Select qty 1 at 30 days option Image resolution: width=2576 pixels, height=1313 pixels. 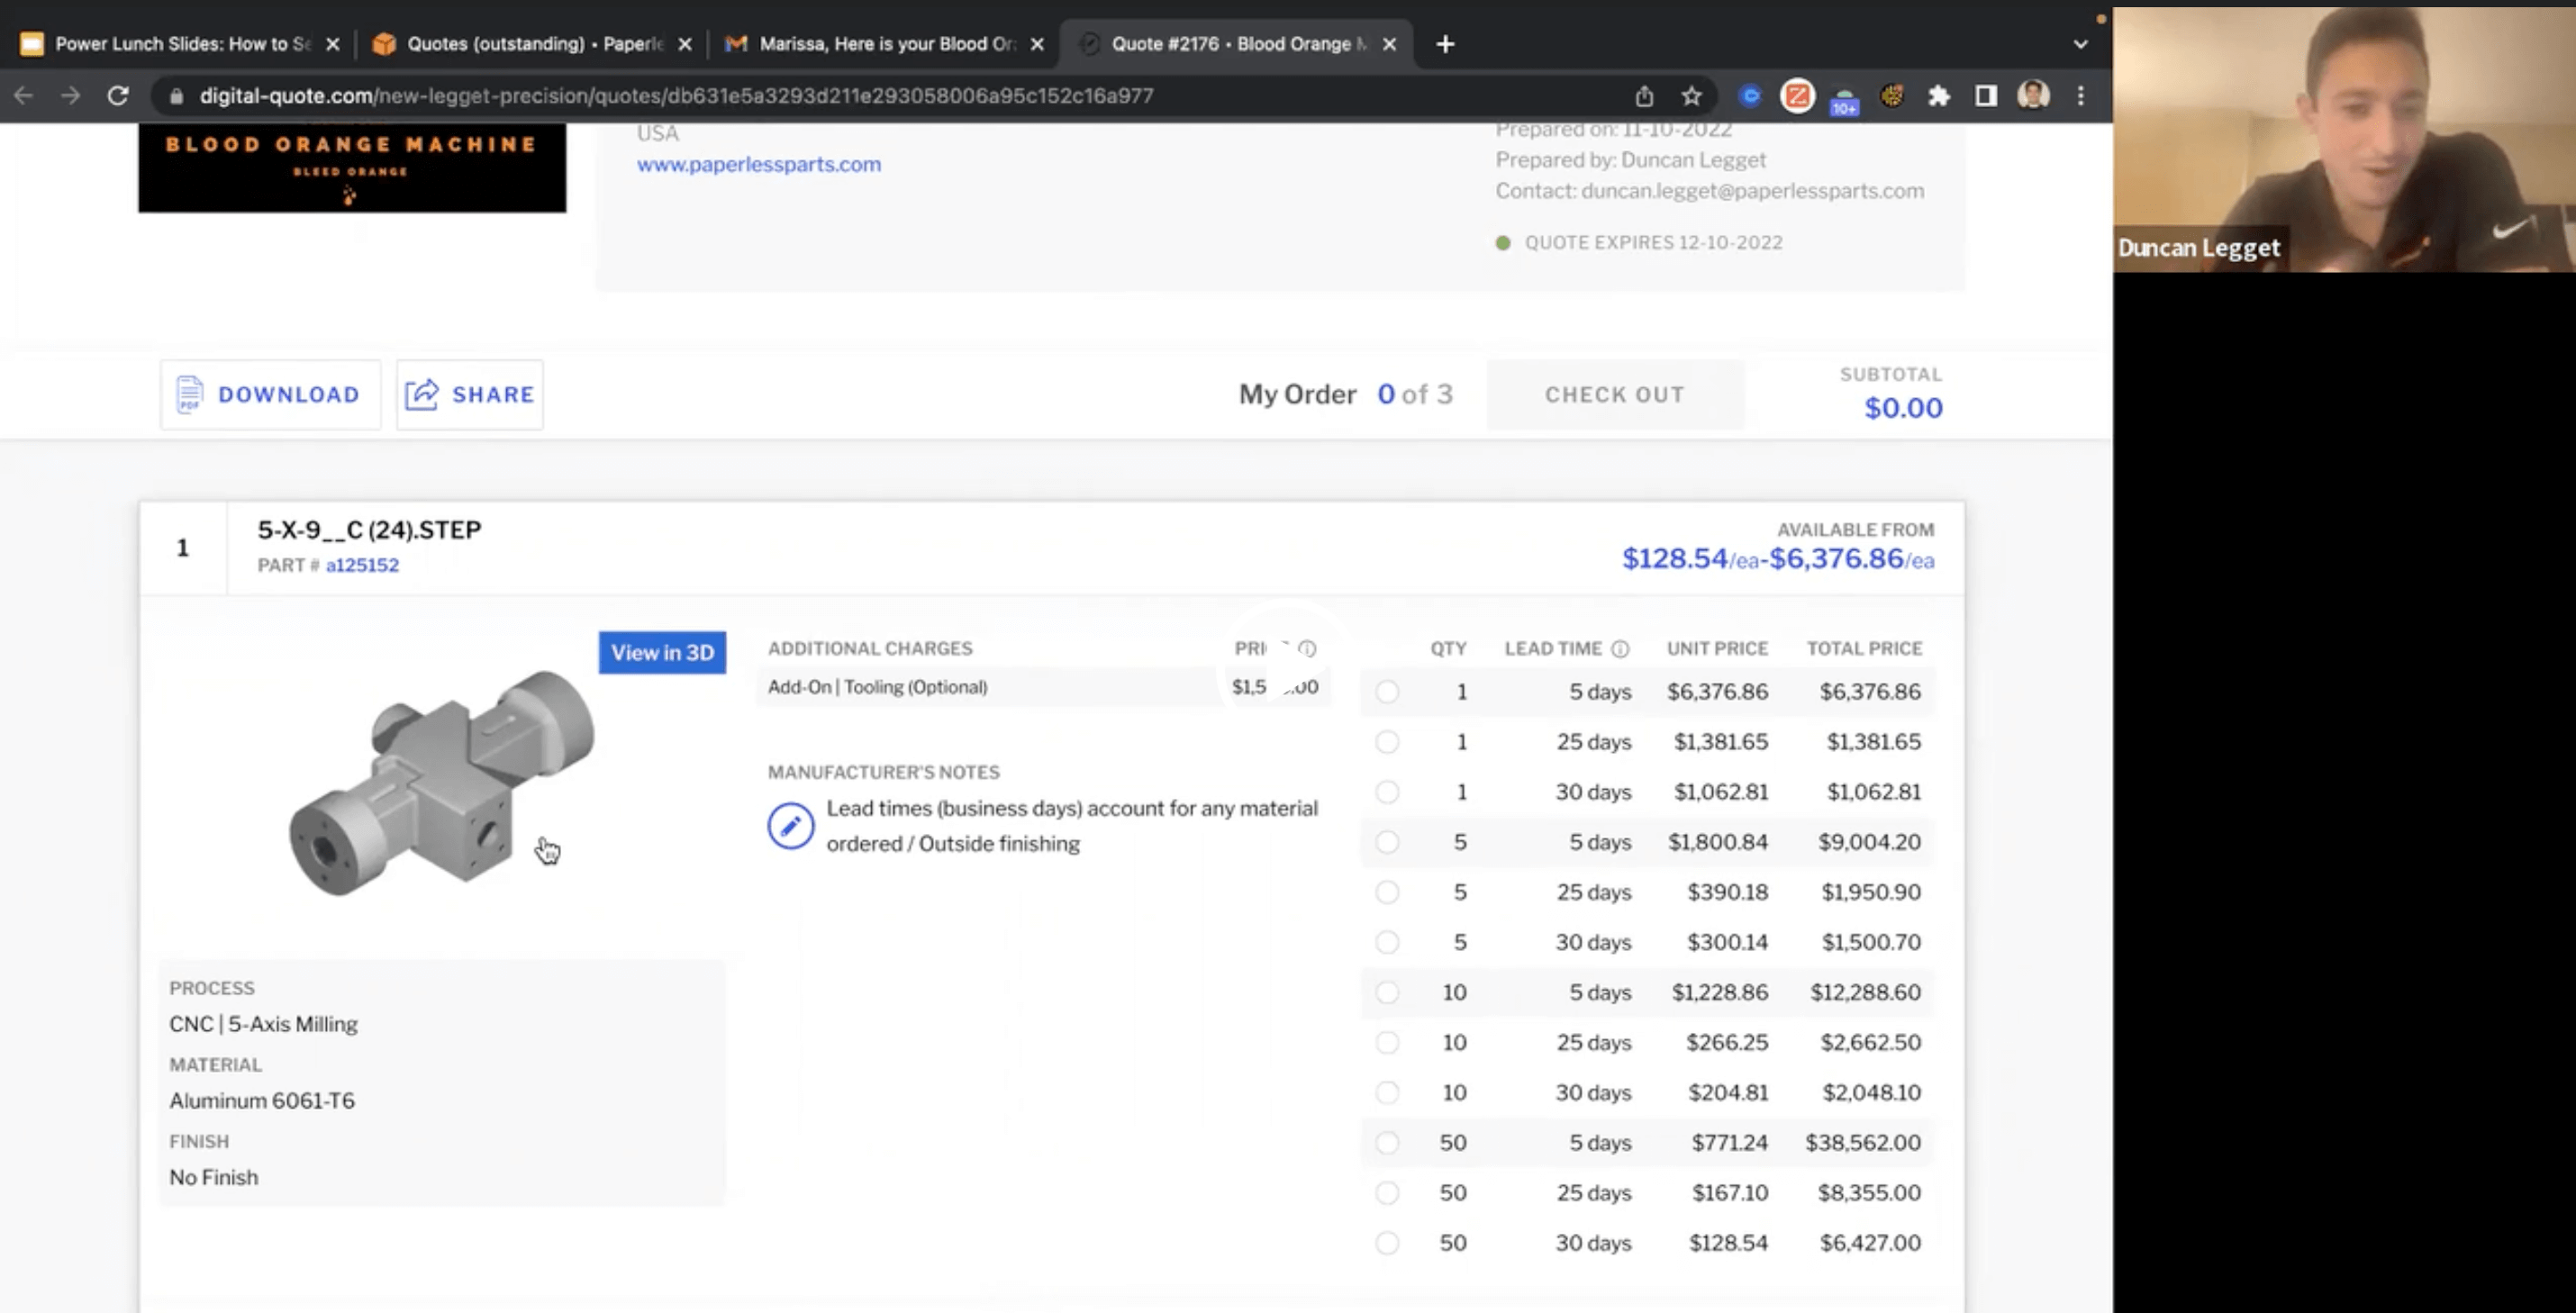(1387, 792)
